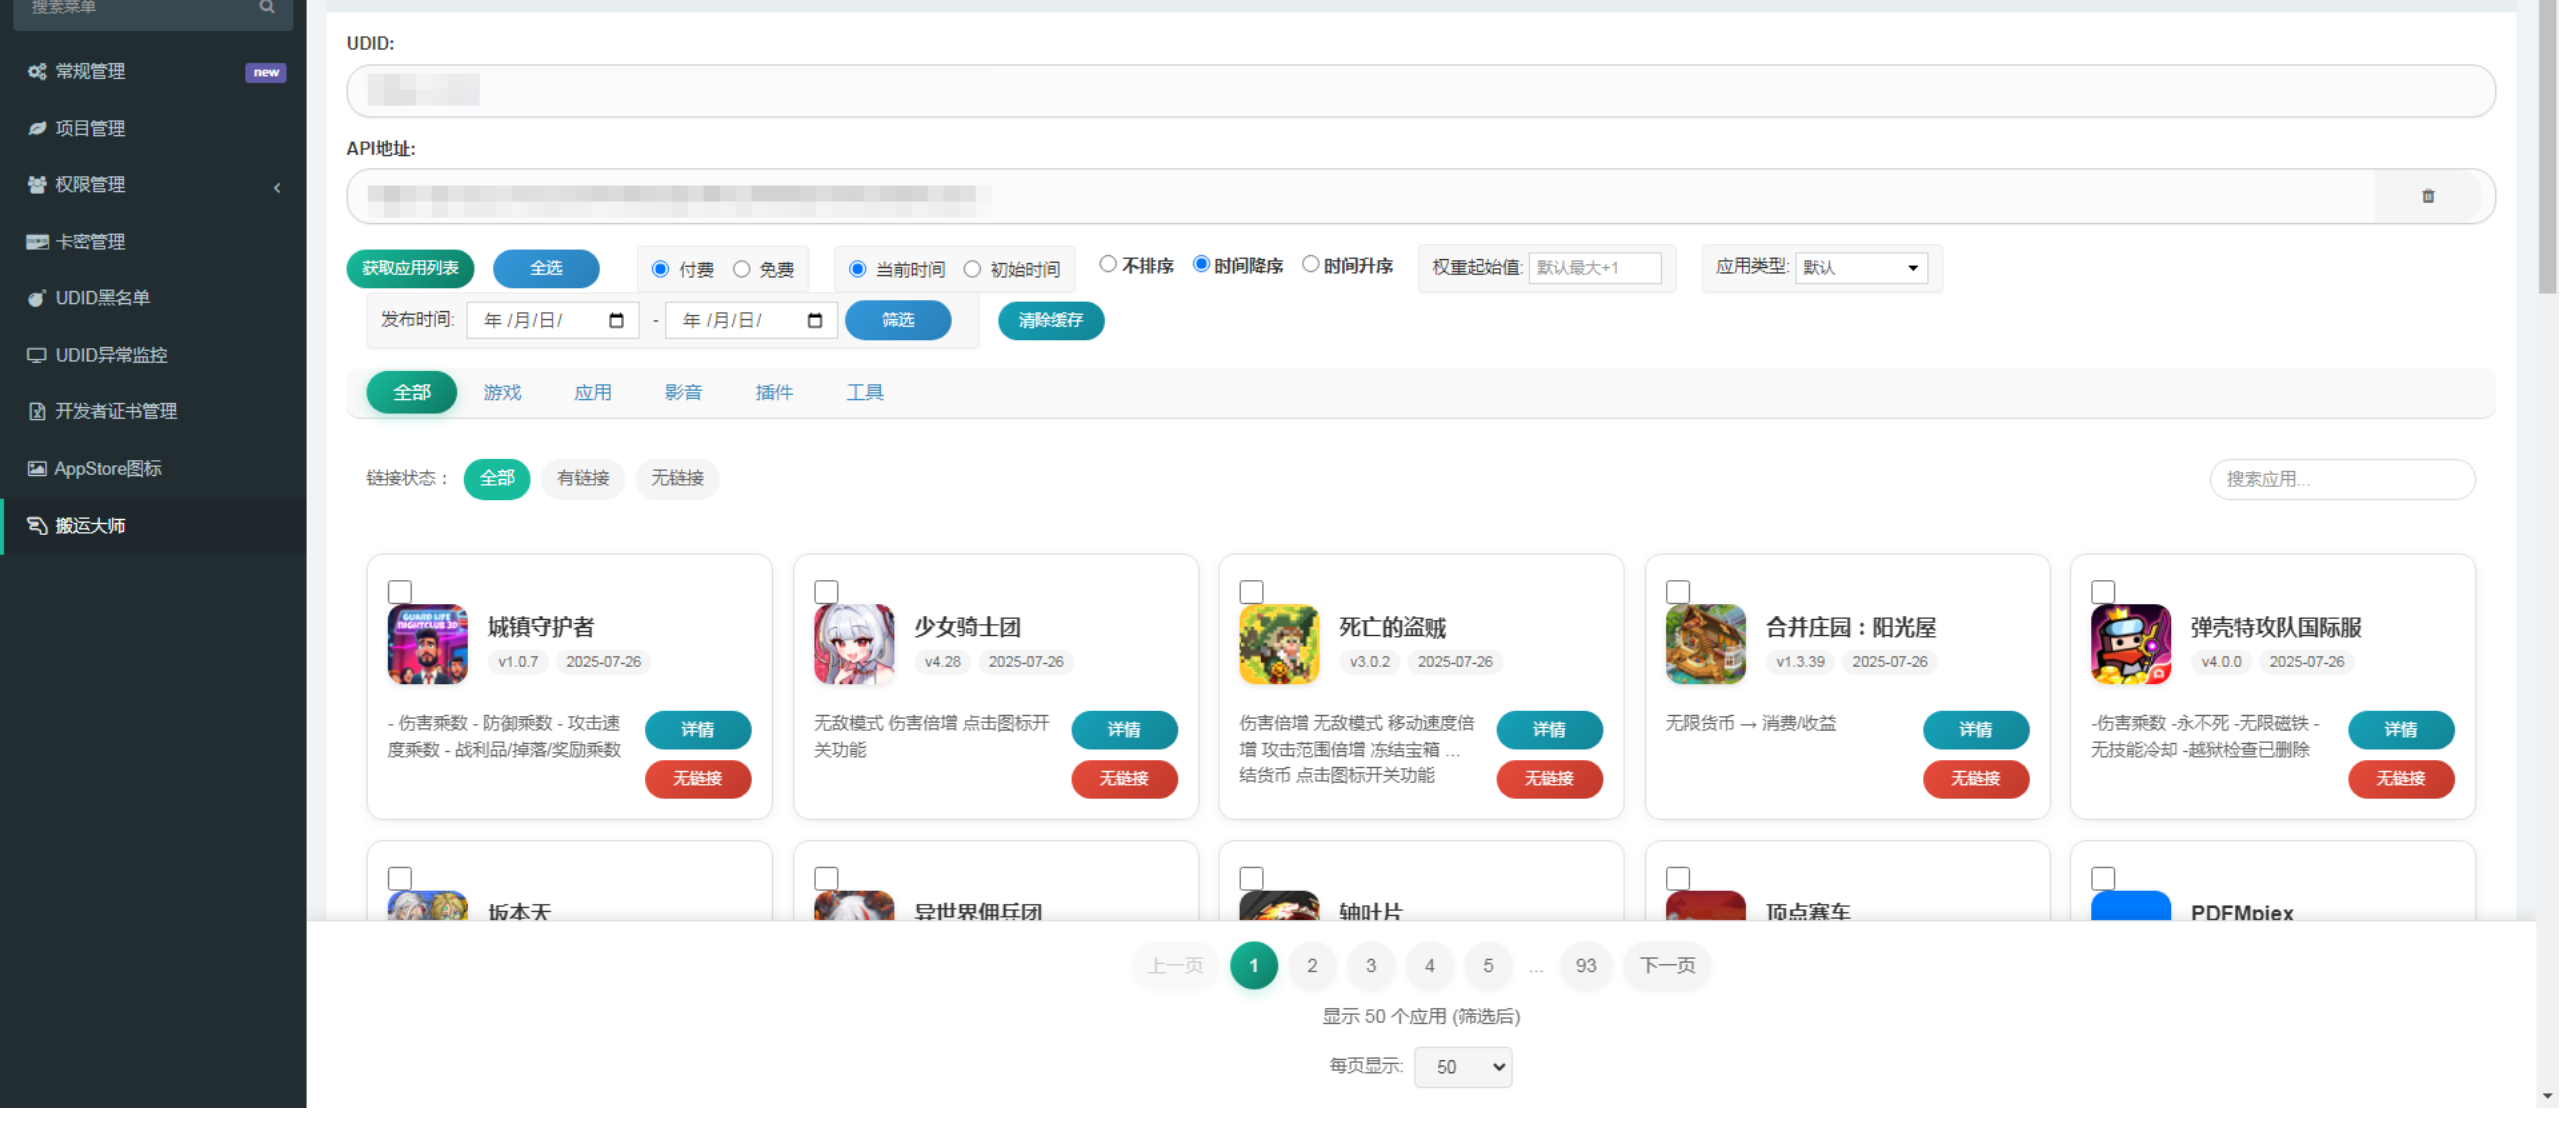Click the search menu magnifier icon
This screenshot has height=1128, width=2560.
(x=267, y=7)
